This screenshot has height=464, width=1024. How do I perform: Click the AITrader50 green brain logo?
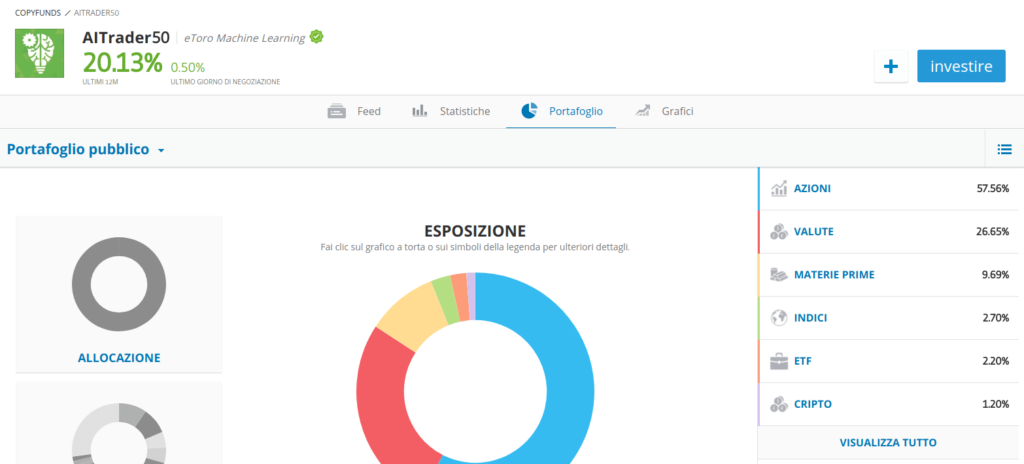point(39,54)
